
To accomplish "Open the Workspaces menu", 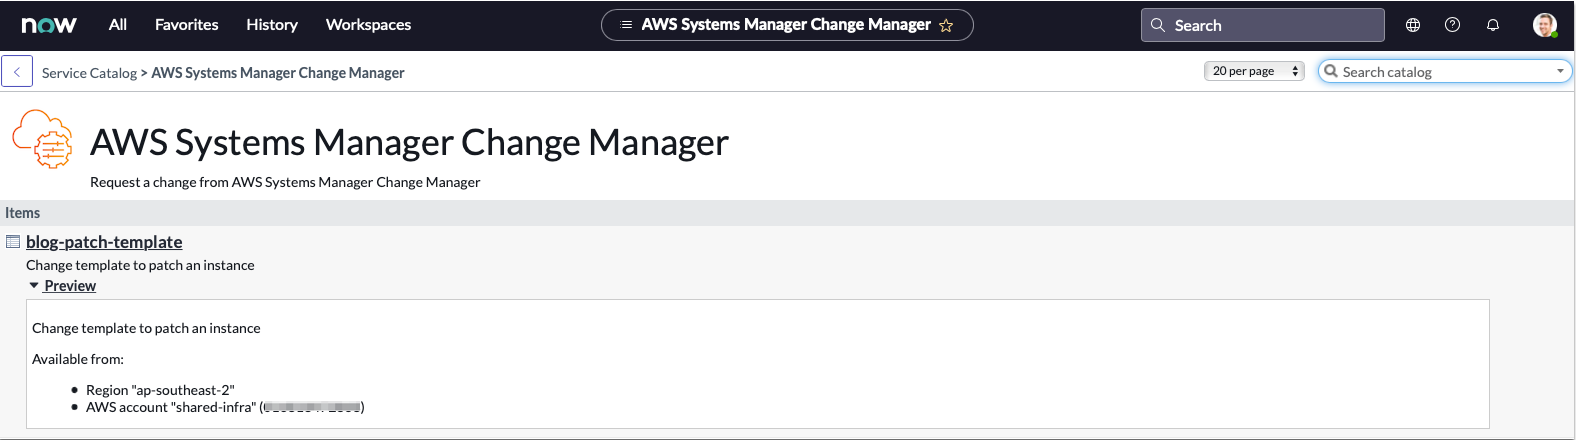I will [x=368, y=25].
